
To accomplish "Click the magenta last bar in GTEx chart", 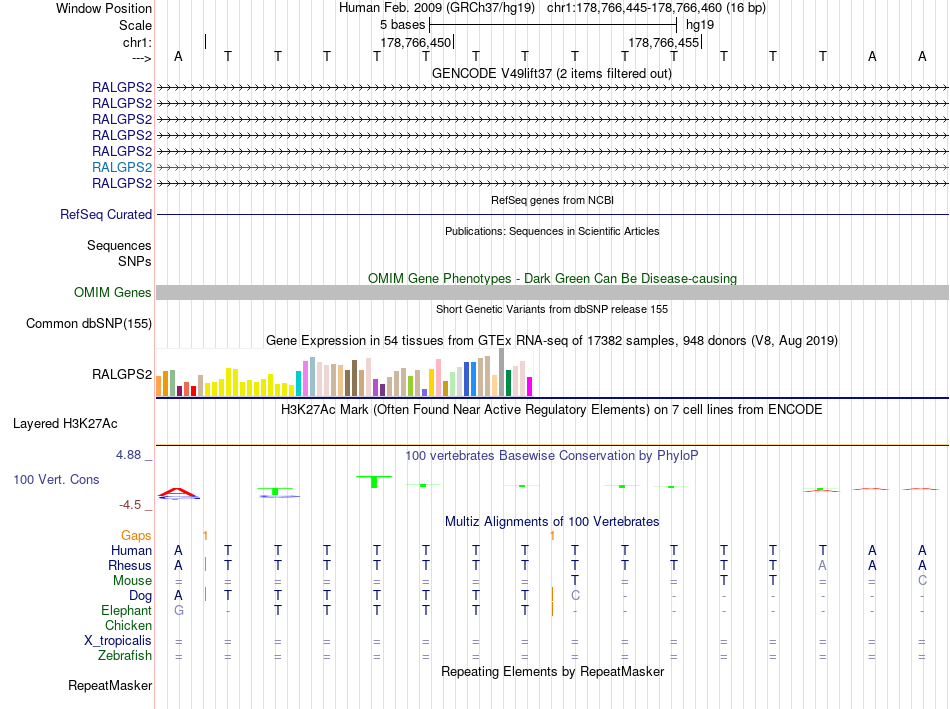I will [529, 387].
